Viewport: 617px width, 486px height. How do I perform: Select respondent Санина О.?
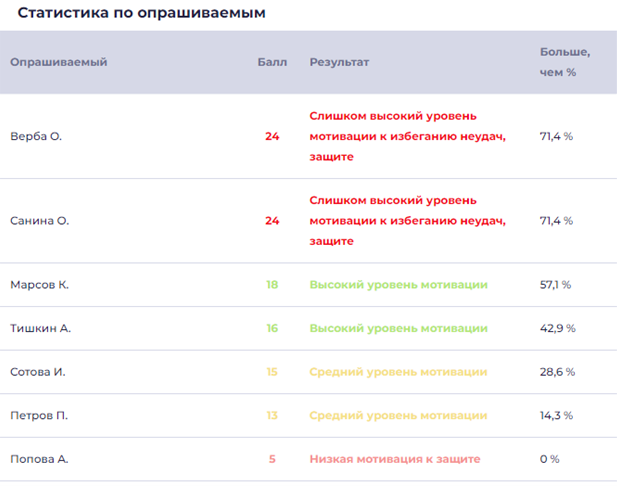[x=40, y=221]
